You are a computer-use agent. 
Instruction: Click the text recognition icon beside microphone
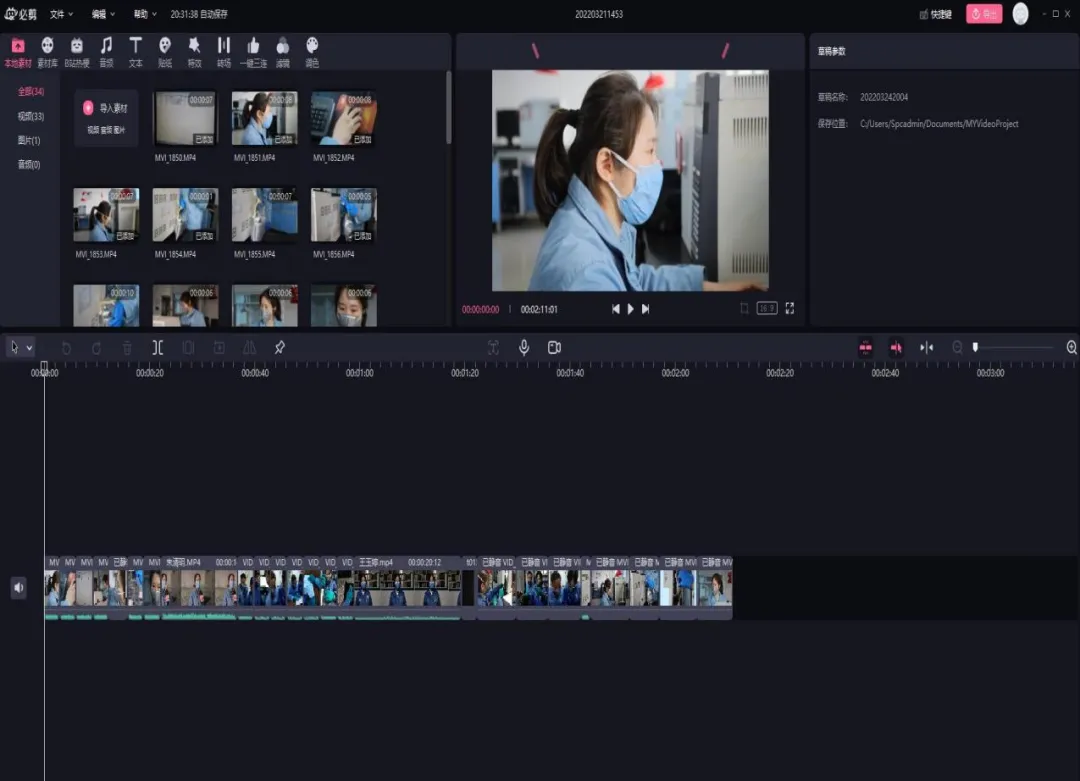click(x=493, y=348)
